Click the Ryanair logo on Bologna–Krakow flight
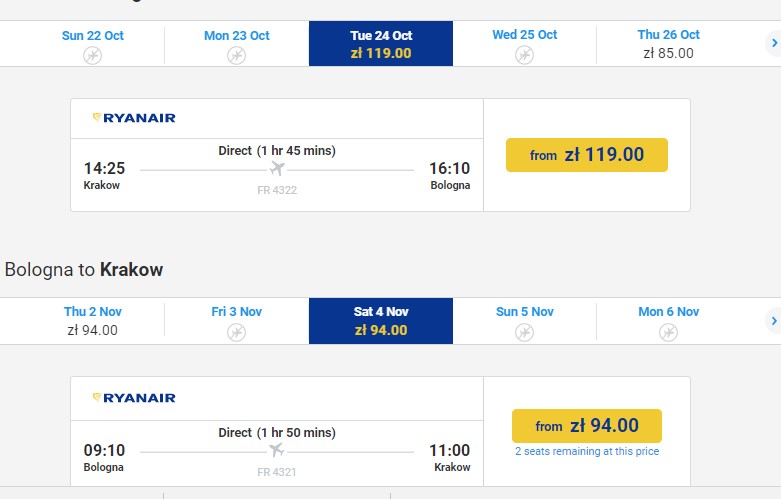The width and height of the screenshot is (781, 499). [134, 398]
